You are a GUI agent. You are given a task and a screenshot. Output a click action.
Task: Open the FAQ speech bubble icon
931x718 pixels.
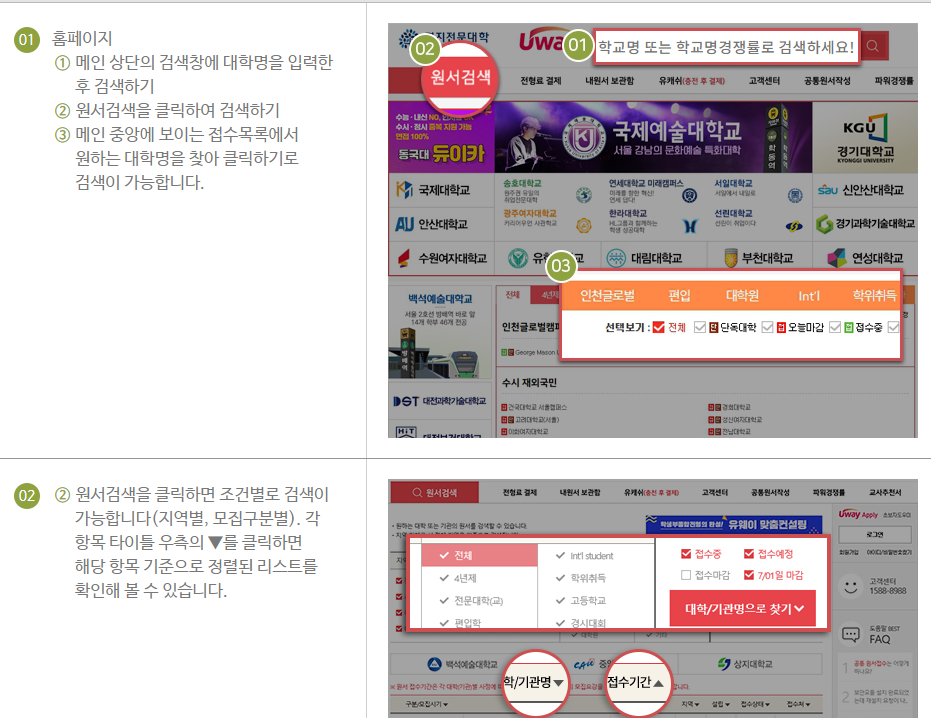(x=851, y=634)
